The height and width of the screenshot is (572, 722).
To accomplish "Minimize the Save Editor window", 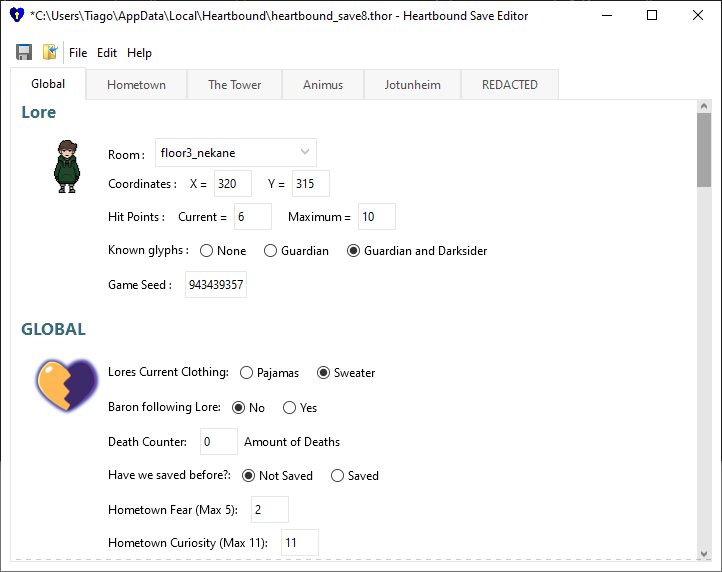I will (x=606, y=16).
